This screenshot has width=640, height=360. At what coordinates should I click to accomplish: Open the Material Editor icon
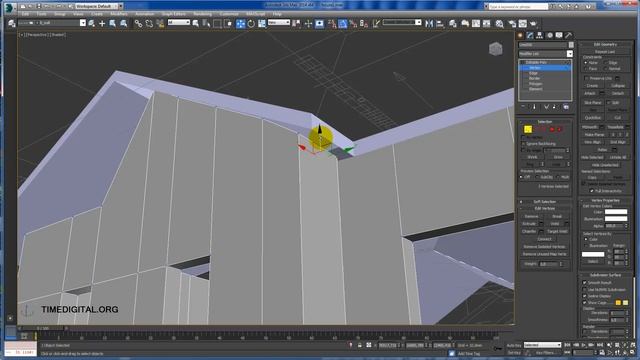(500, 23)
